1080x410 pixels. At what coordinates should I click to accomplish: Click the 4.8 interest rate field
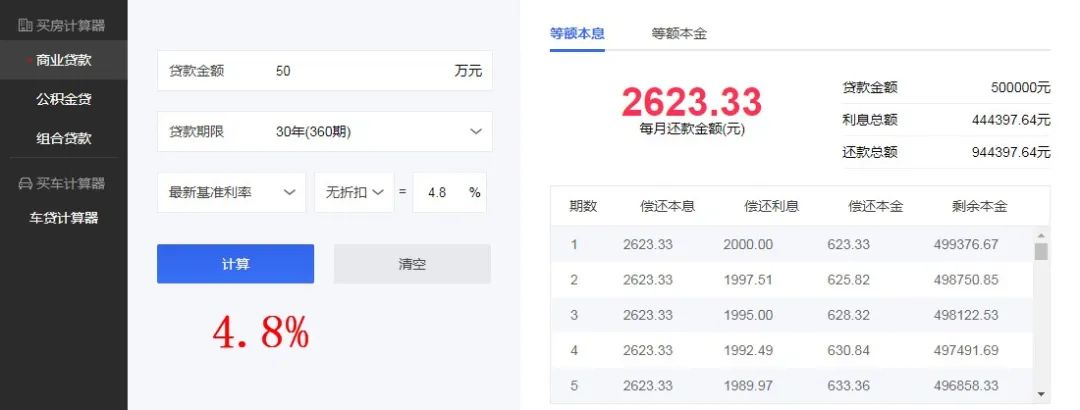(438, 192)
